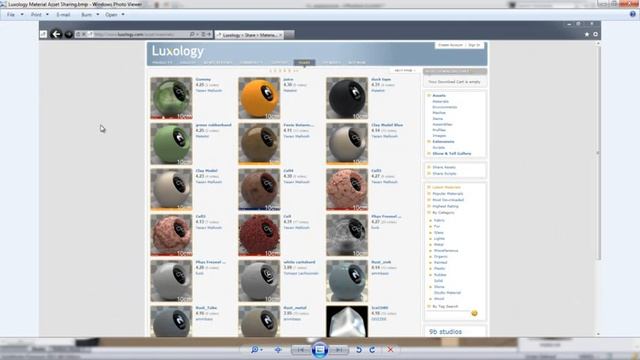
Task: Open the Open dropdown menu
Action: 114,15
